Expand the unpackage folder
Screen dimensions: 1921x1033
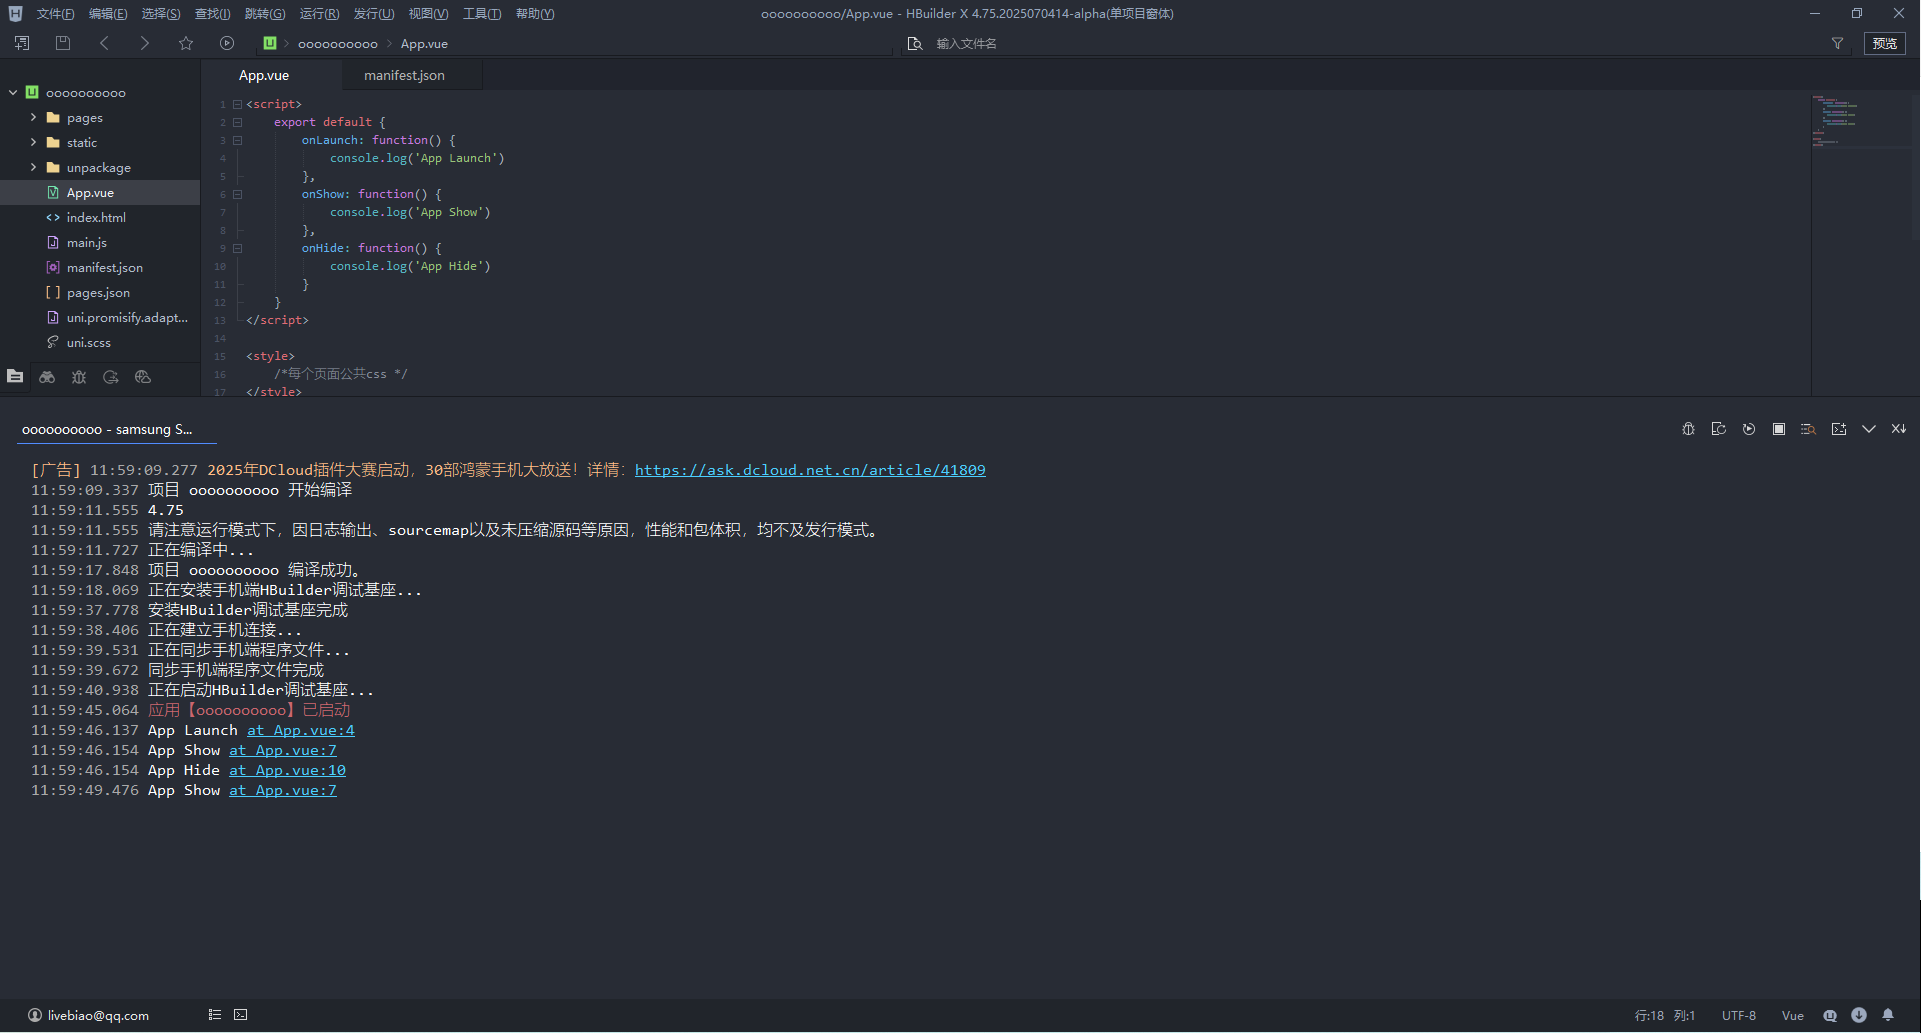[x=33, y=167]
